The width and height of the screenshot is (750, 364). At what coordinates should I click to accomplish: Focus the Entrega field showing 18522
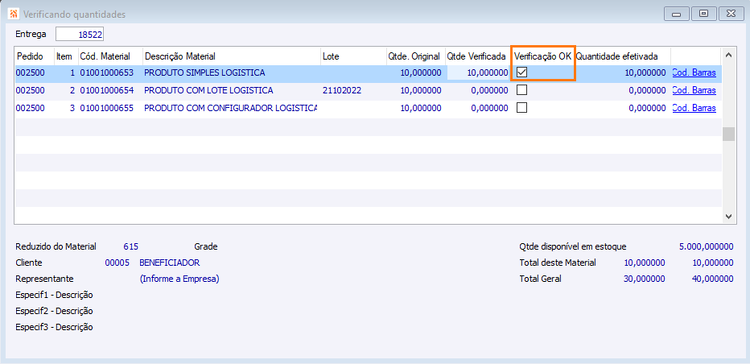80,34
